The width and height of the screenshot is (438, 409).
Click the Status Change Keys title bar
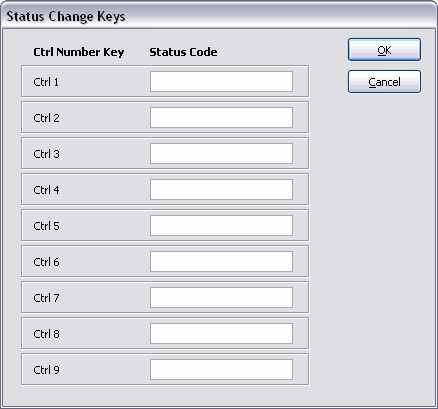click(219, 16)
